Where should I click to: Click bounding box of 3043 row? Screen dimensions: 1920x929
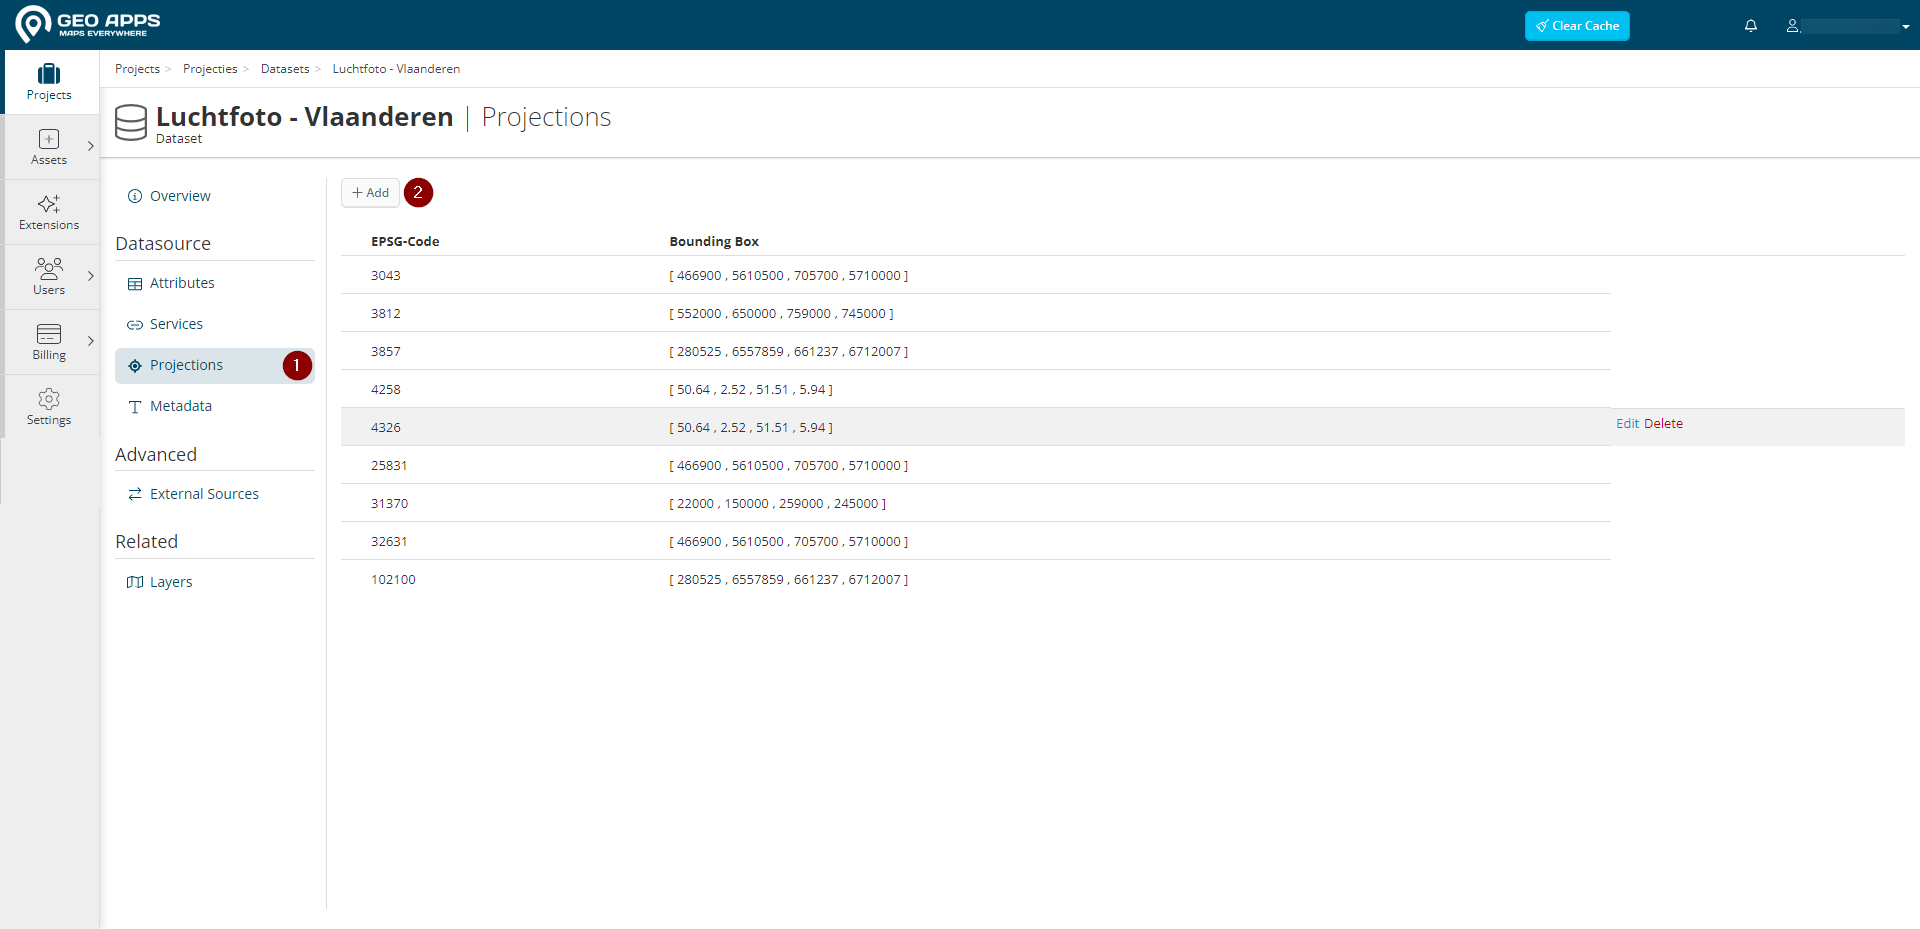pos(788,276)
